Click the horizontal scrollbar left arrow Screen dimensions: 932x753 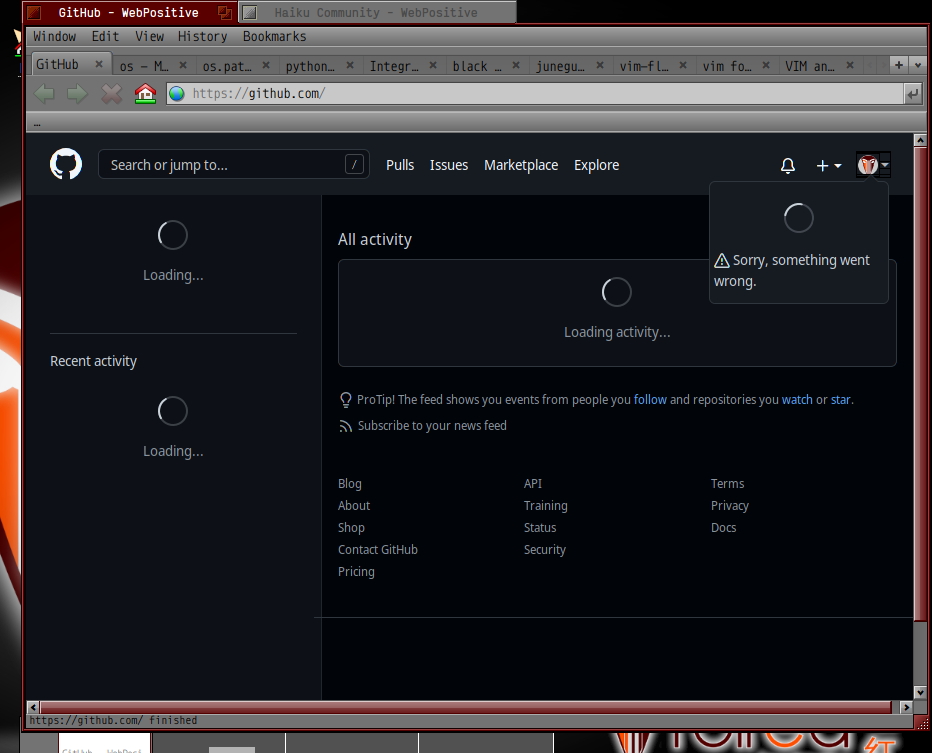(33, 707)
